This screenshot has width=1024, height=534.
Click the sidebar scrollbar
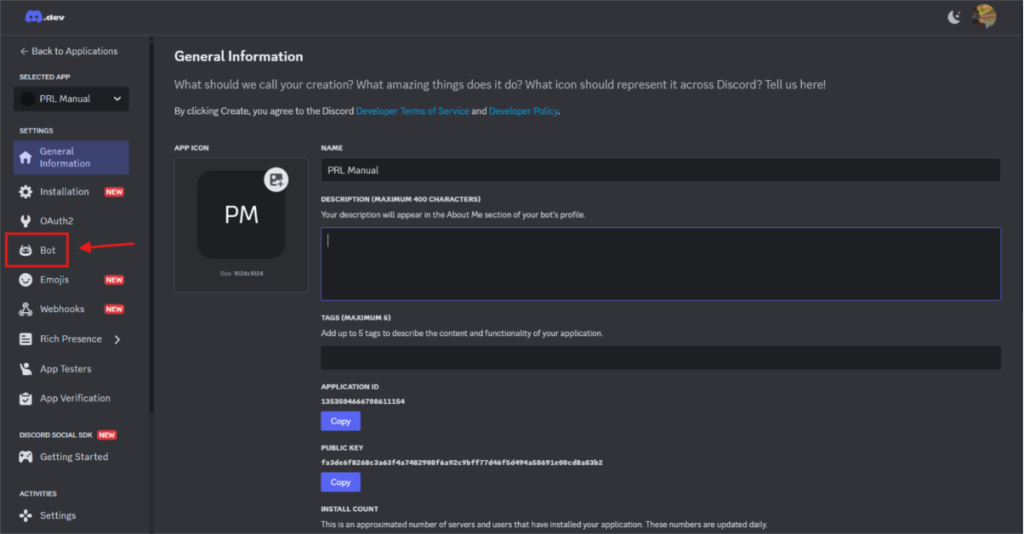coord(152,225)
